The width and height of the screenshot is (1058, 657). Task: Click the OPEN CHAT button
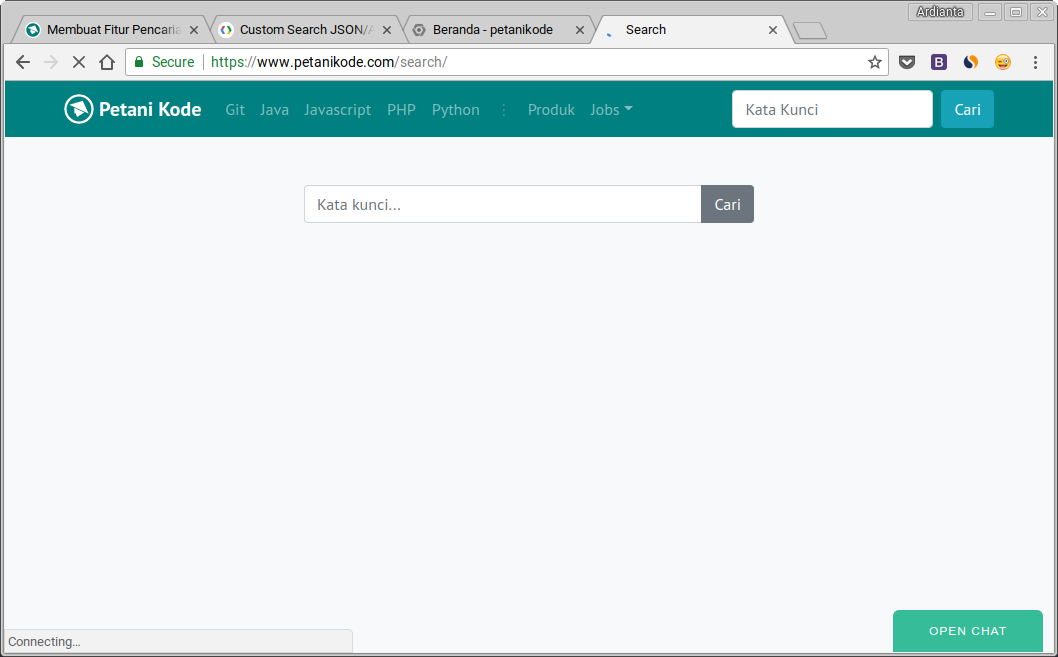(967, 631)
